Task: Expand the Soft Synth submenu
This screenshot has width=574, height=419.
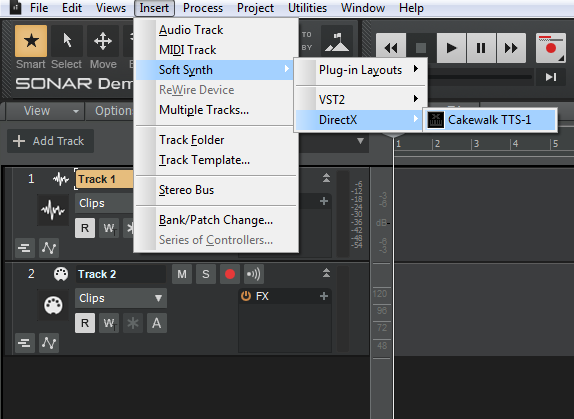Action: click(216, 70)
